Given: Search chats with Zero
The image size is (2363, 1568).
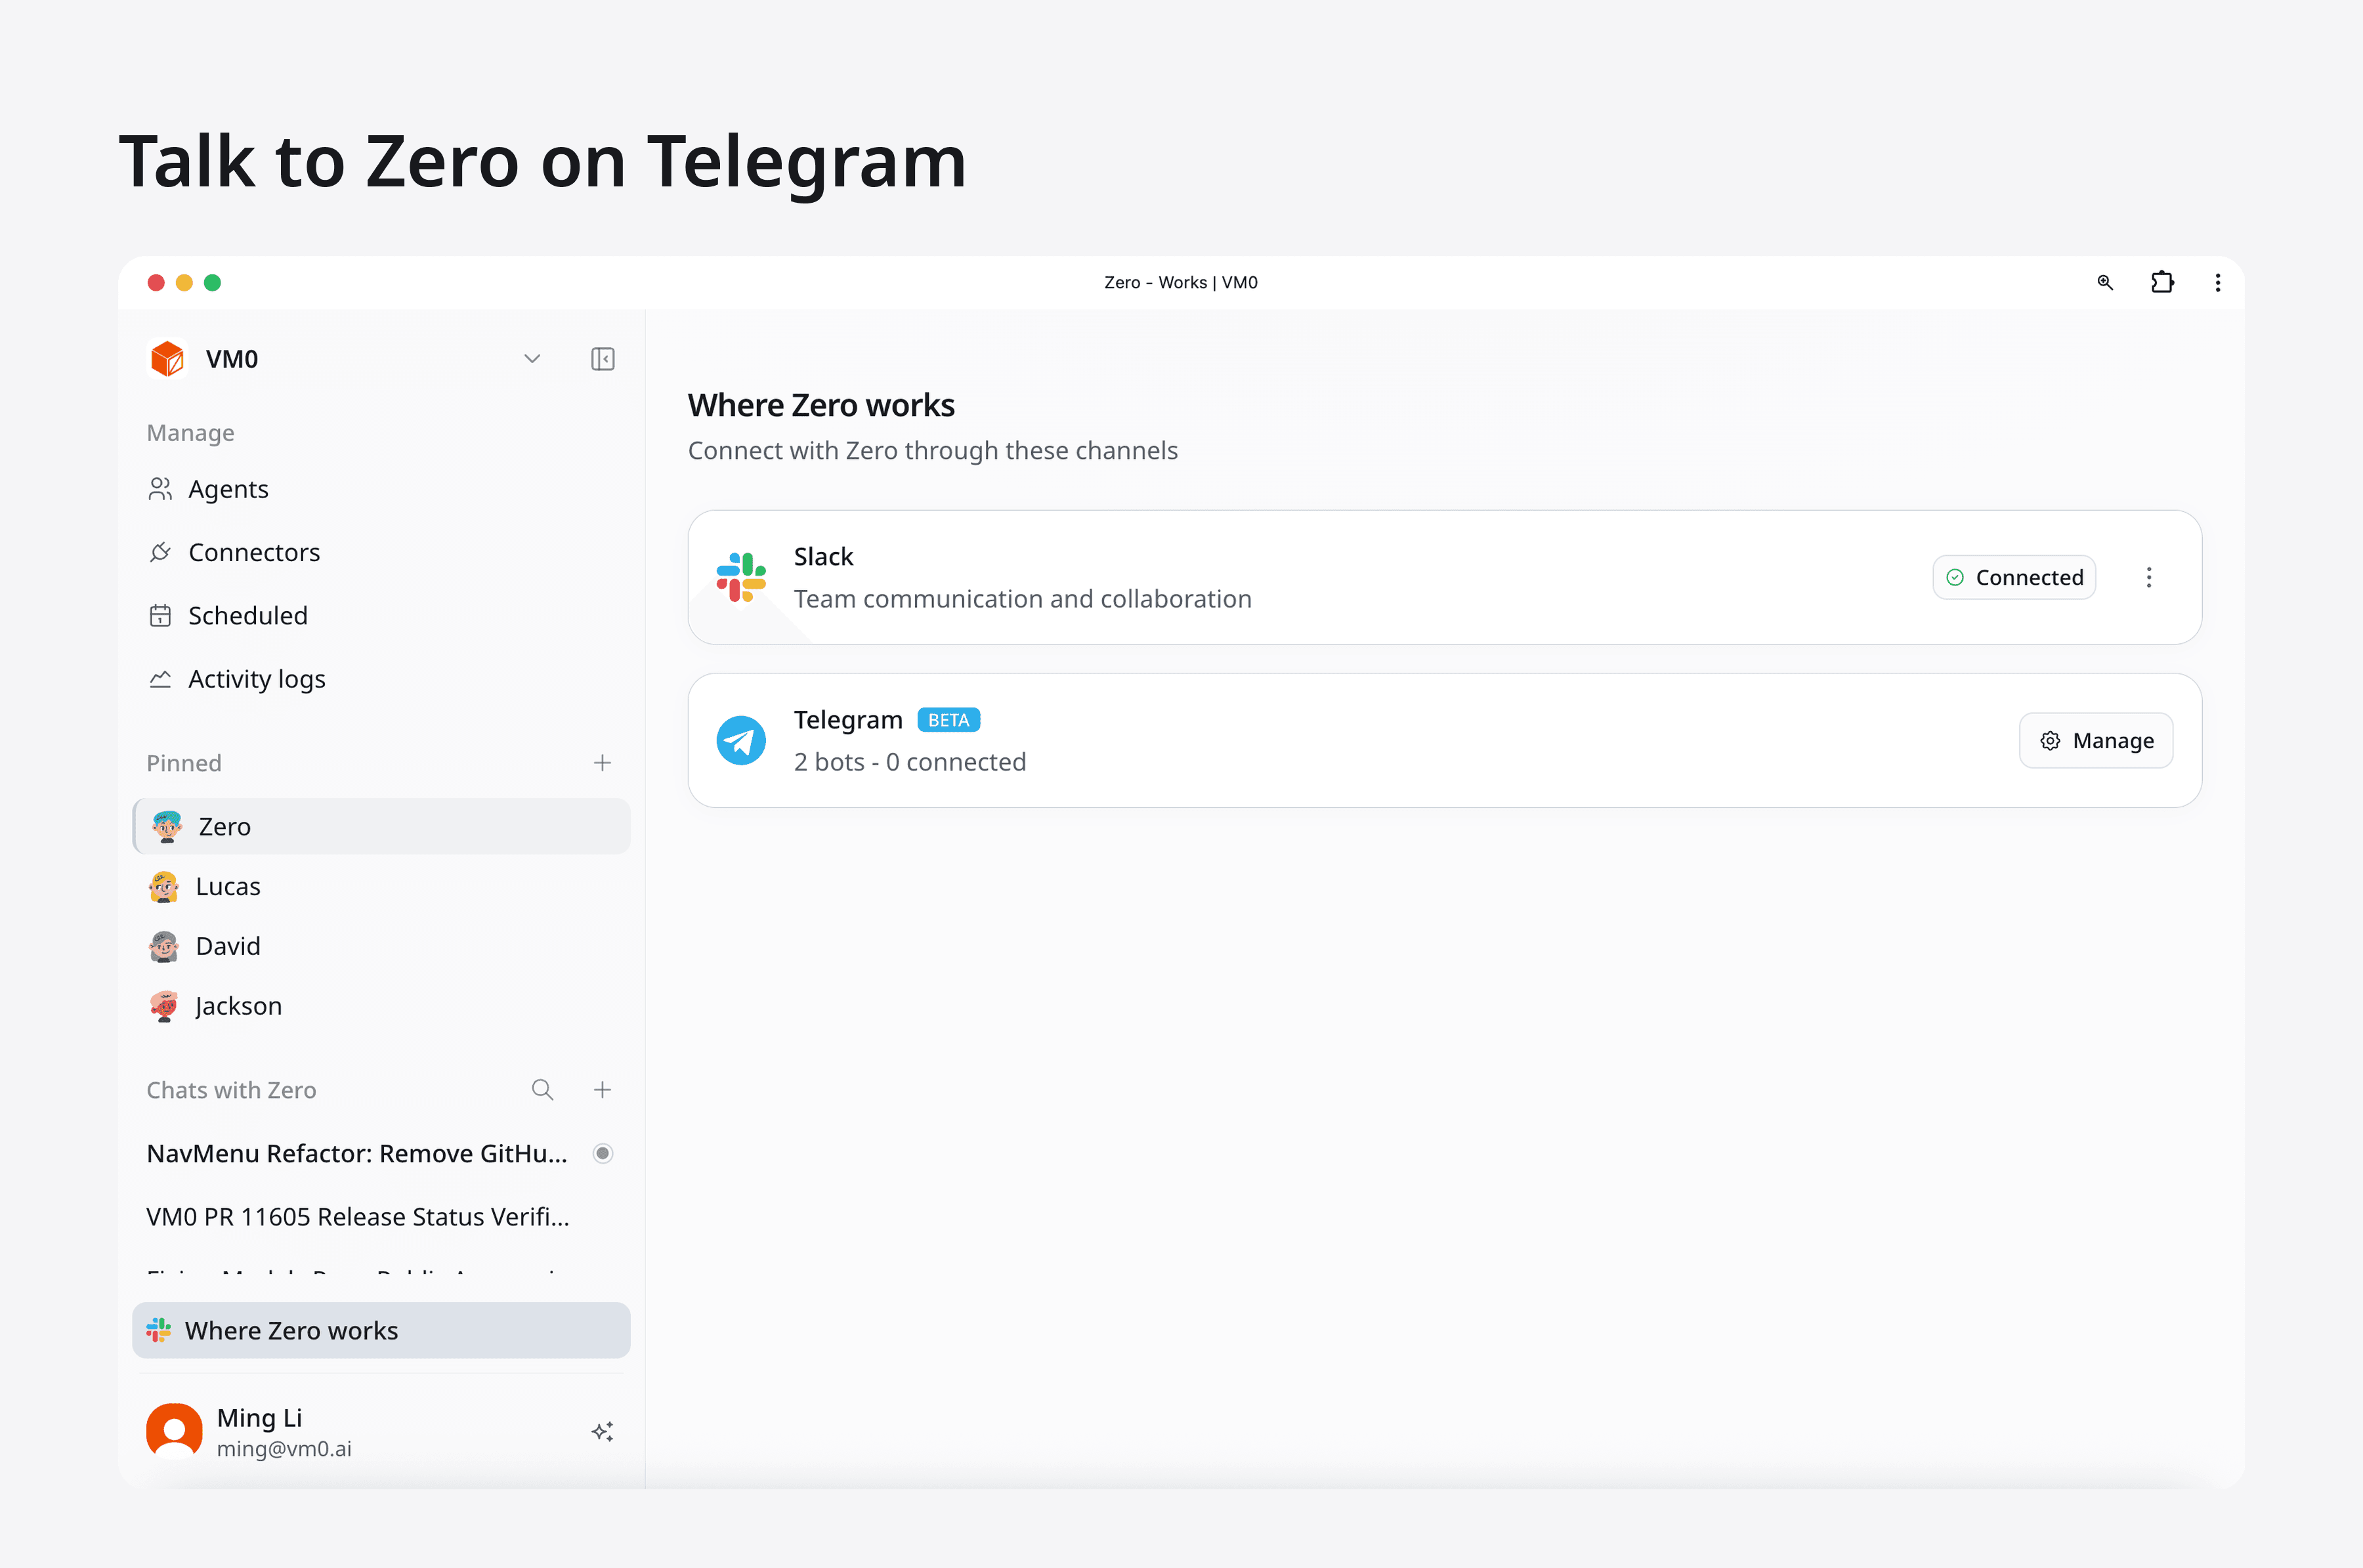Looking at the screenshot, I should tap(542, 1090).
